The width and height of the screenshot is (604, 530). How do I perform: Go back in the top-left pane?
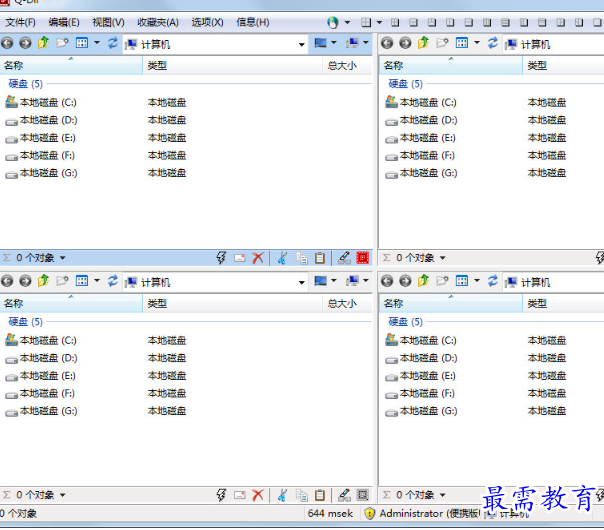tap(7, 43)
